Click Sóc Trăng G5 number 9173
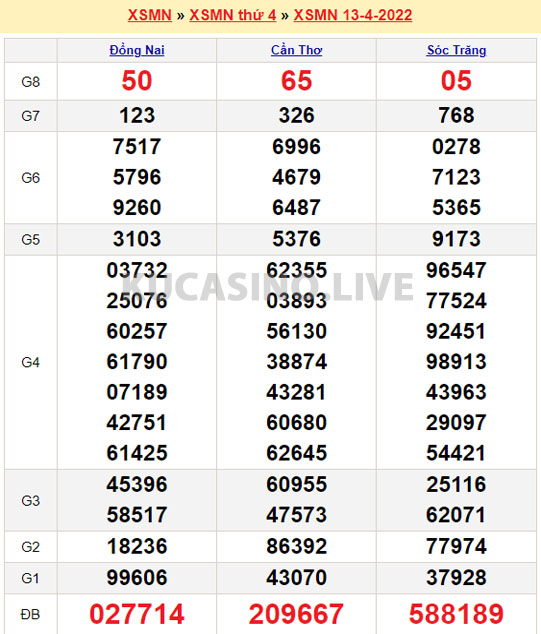The width and height of the screenshot is (541, 634). click(456, 239)
